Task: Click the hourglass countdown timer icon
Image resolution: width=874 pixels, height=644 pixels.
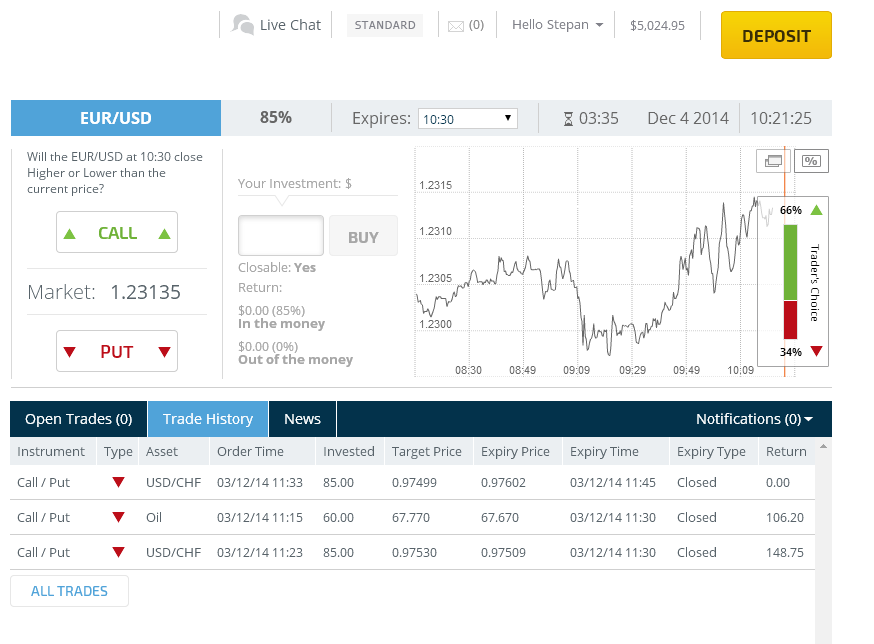Action: pos(569,119)
